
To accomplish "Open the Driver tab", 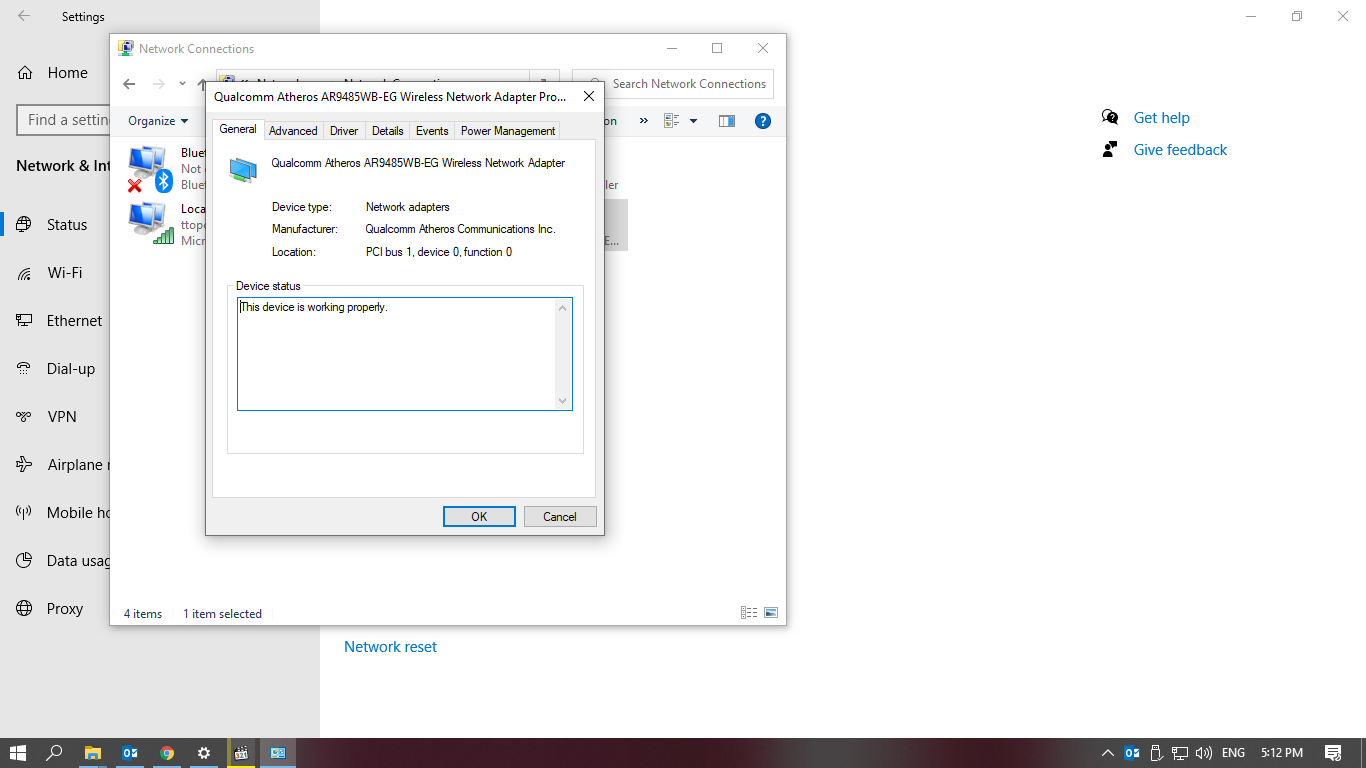I will point(344,131).
